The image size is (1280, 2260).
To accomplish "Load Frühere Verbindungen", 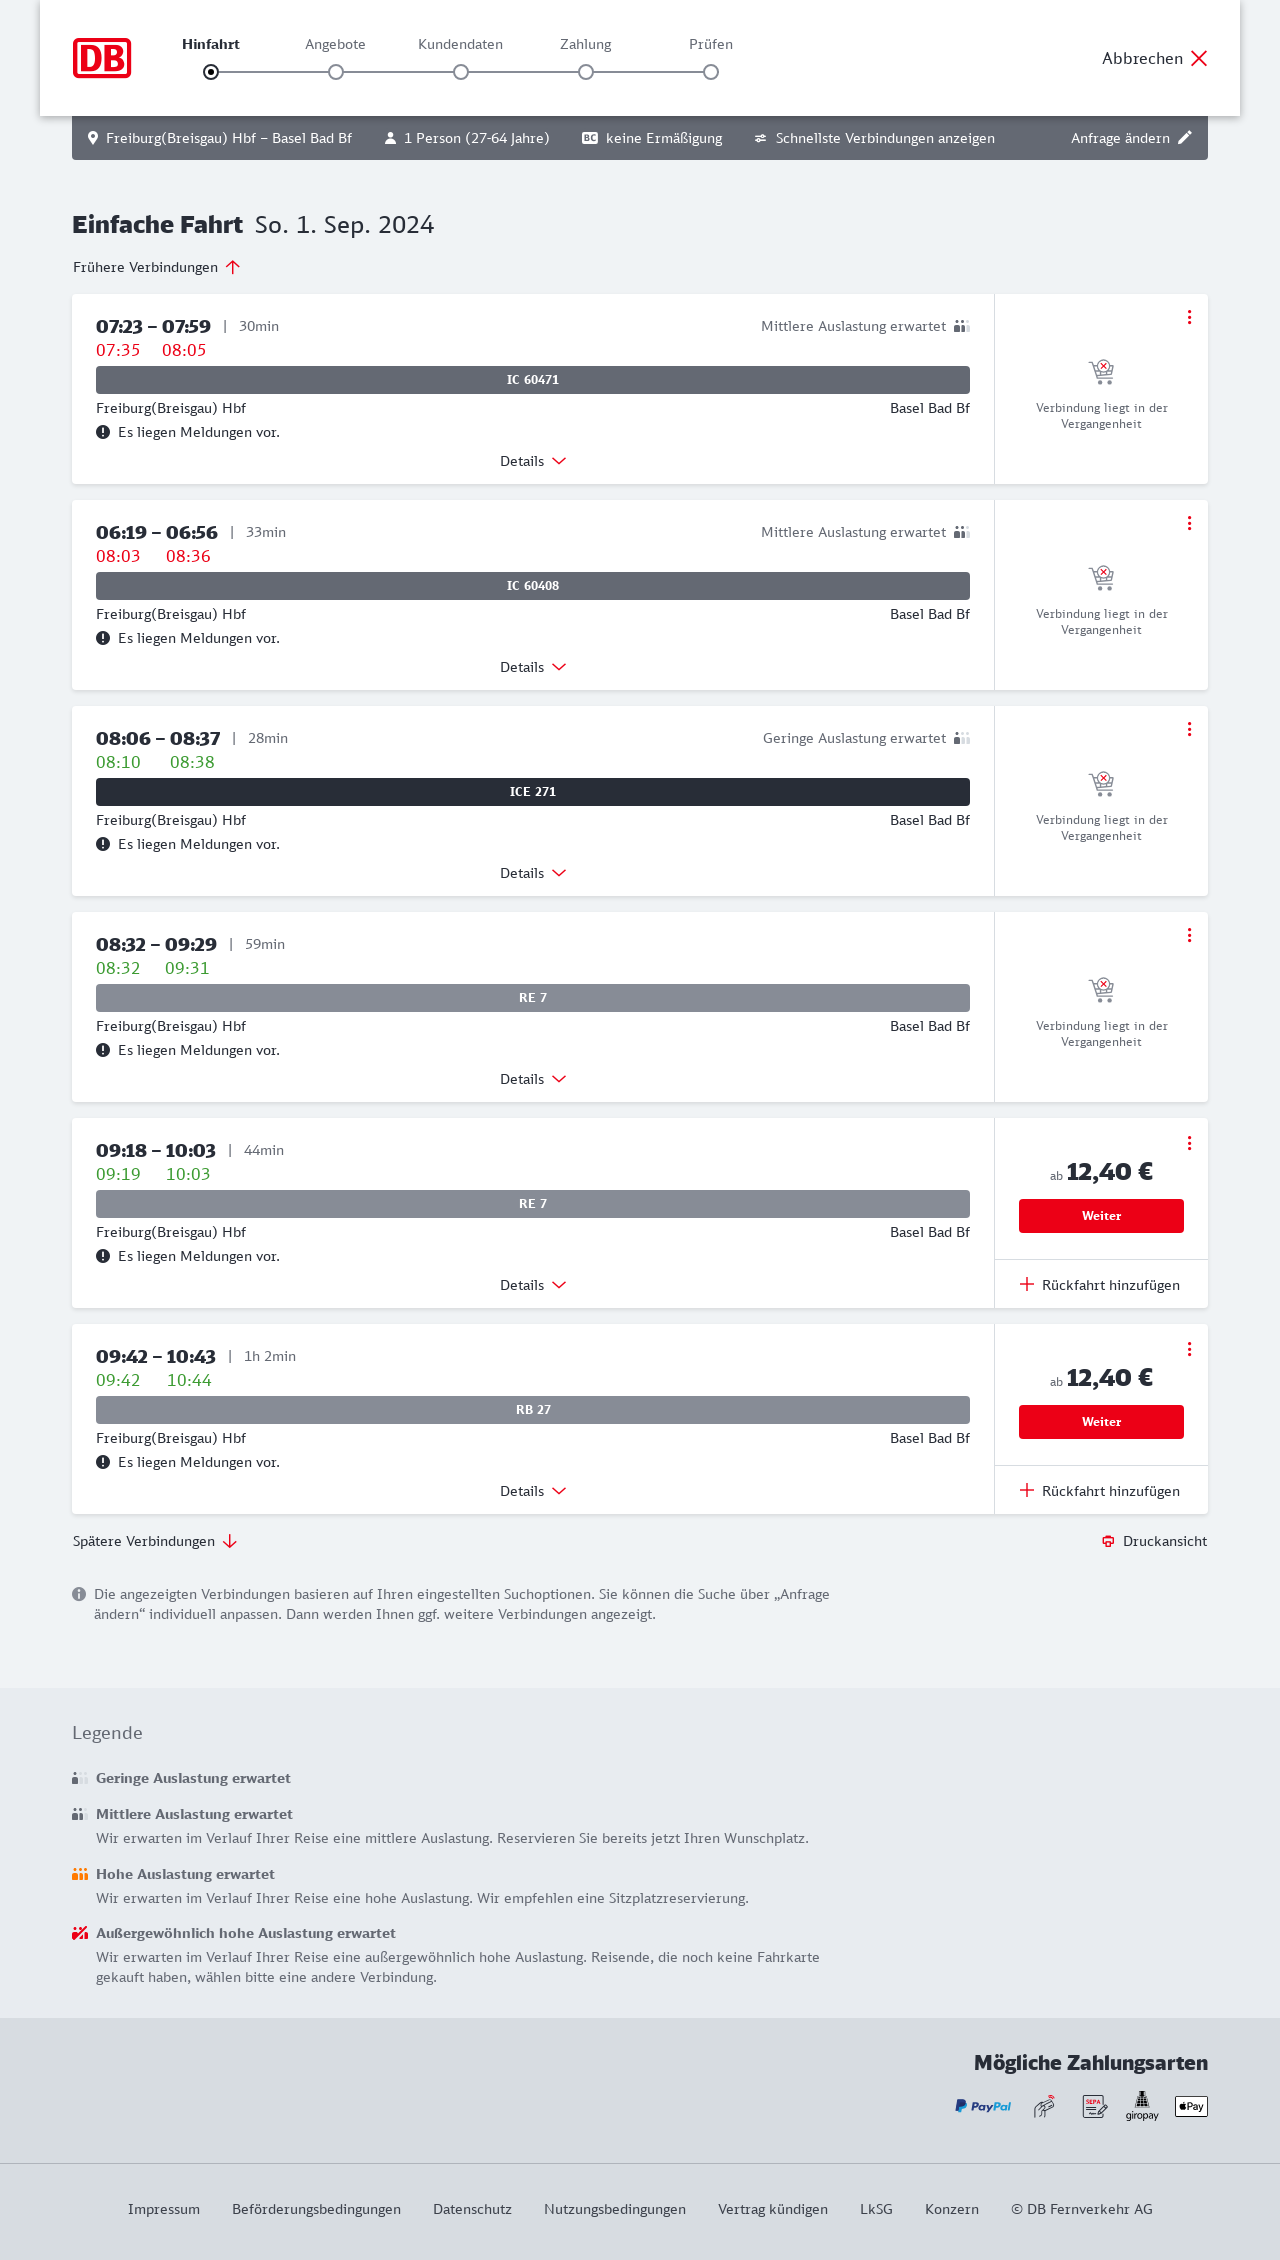I will (157, 267).
